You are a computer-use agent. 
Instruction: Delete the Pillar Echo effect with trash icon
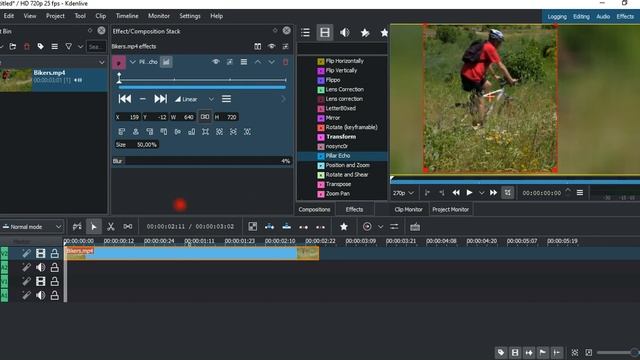point(285,62)
